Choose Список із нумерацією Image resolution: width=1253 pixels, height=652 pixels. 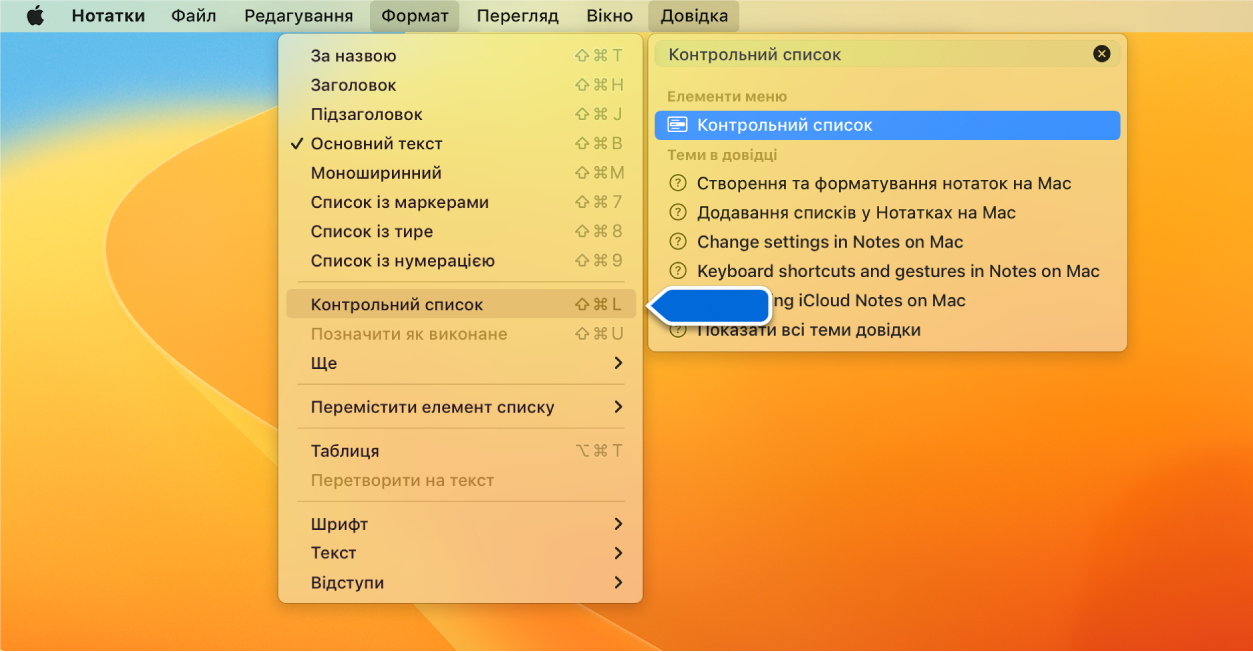[460, 260]
